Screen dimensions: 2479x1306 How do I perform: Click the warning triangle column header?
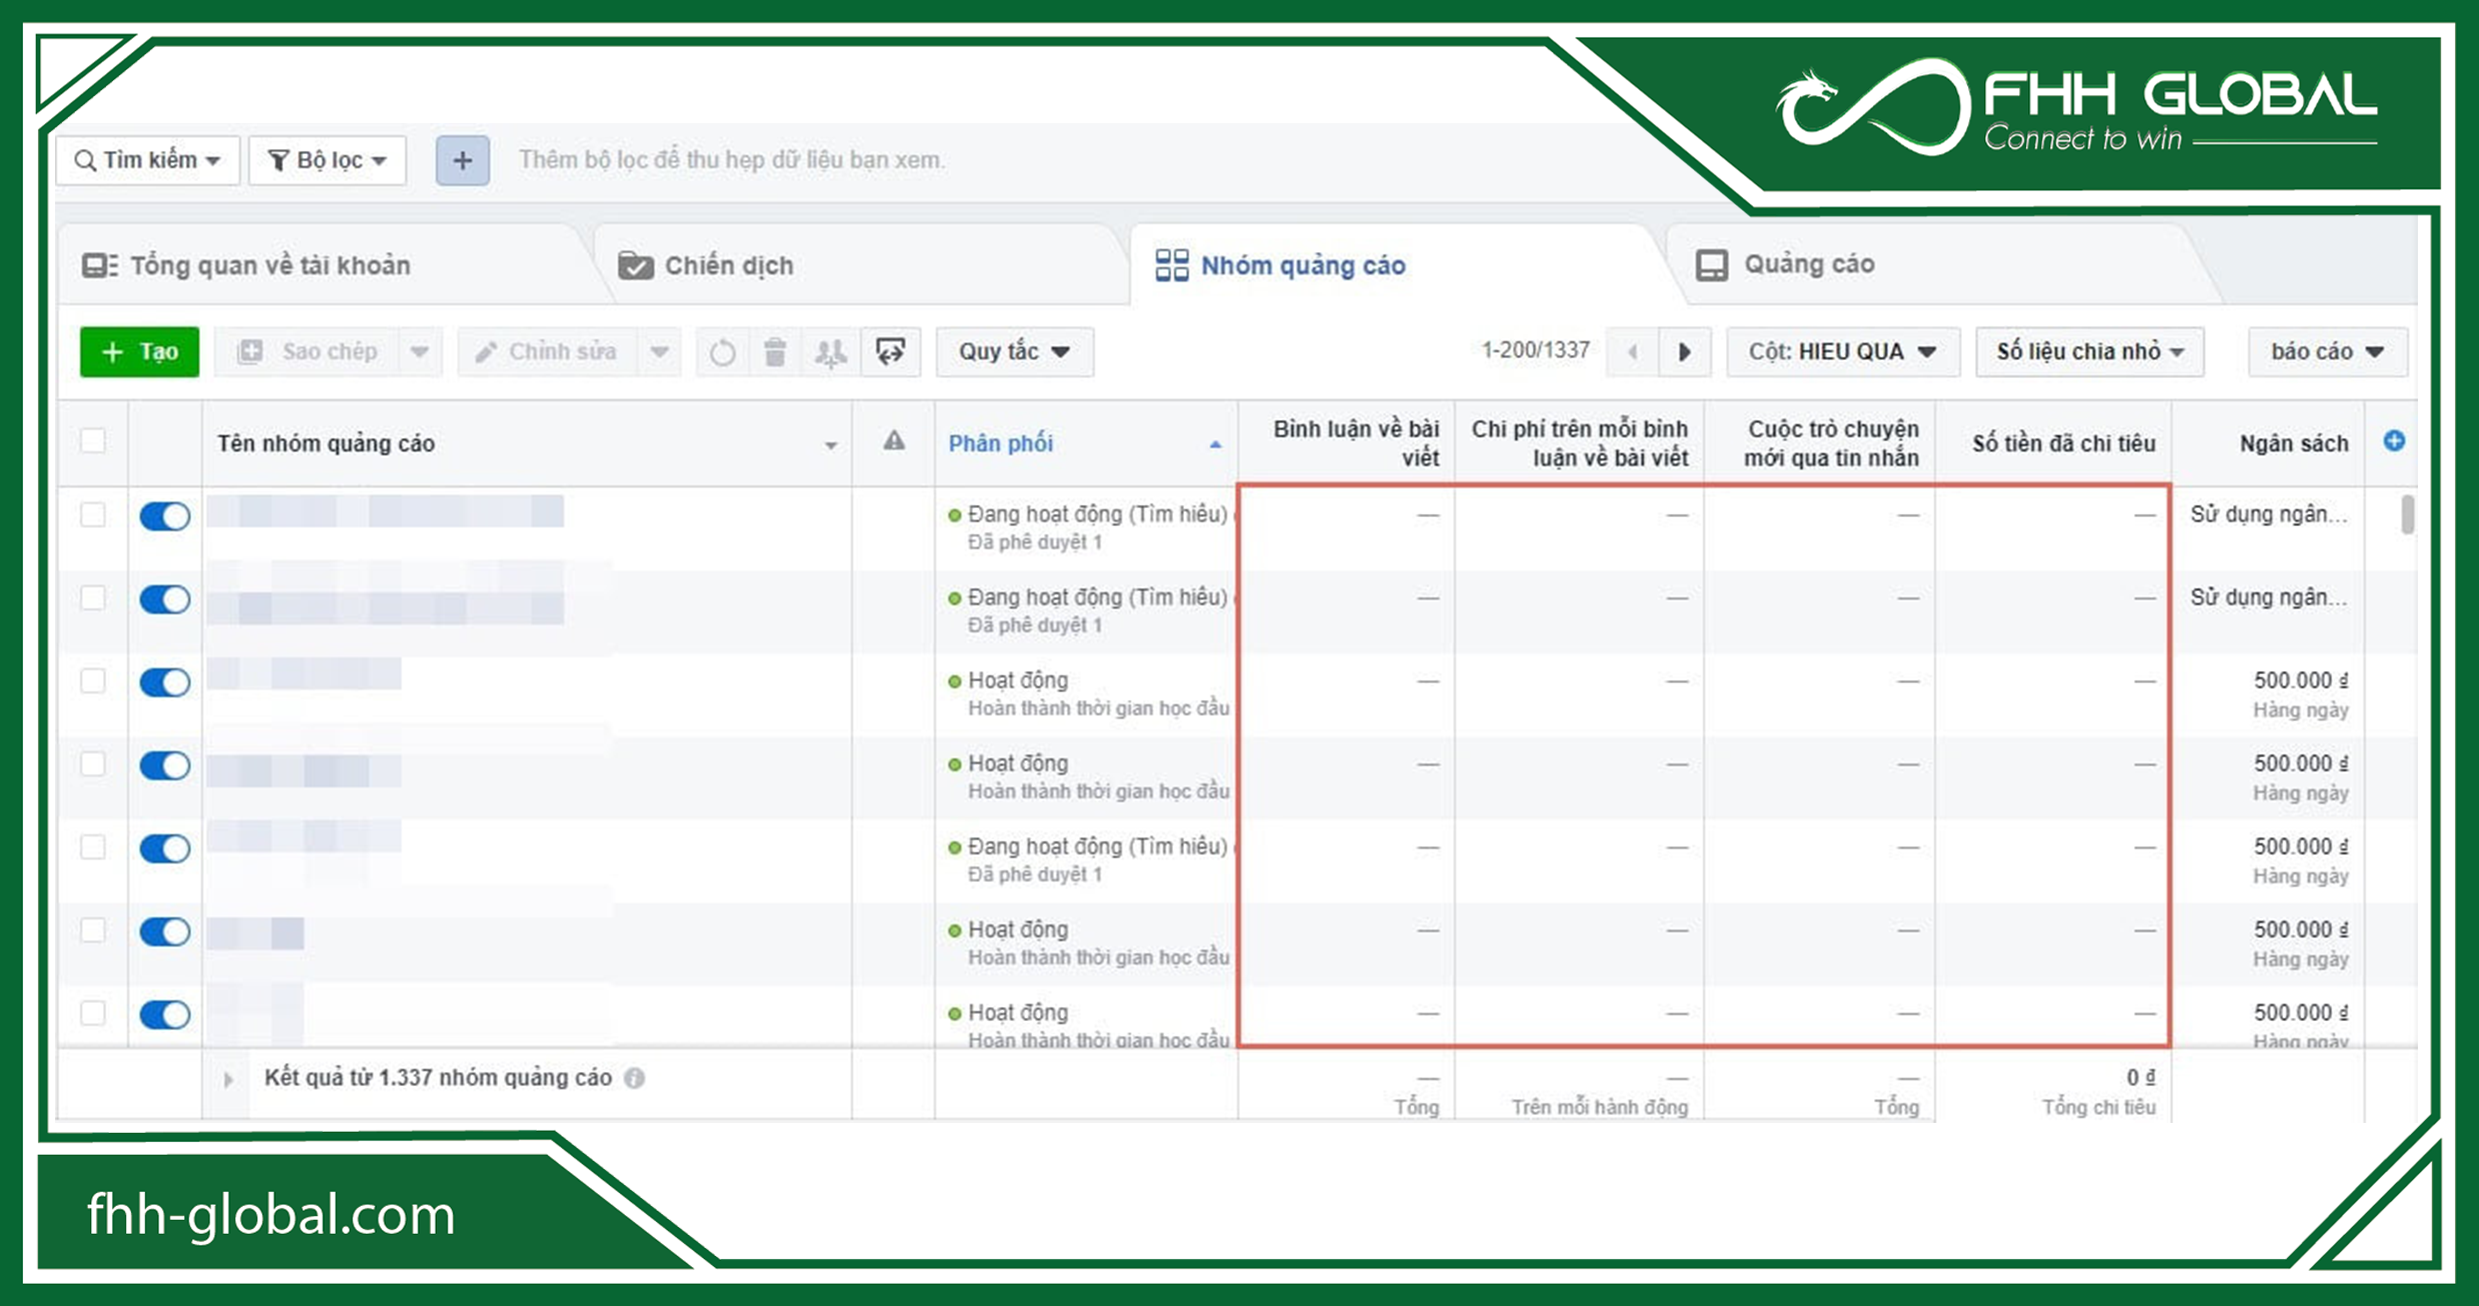(x=894, y=441)
